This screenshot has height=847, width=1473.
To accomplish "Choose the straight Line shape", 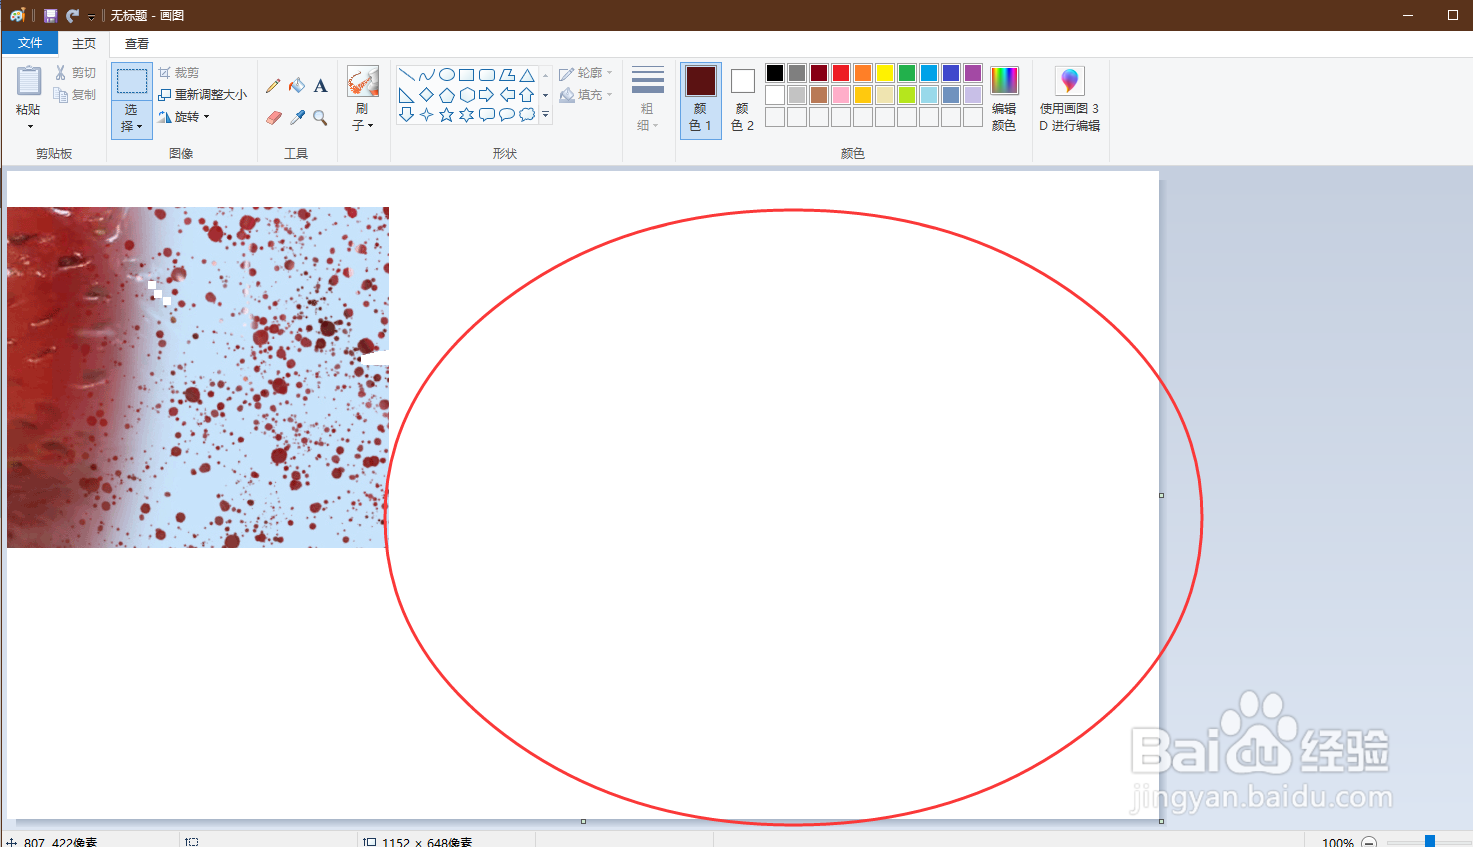I will coord(406,75).
